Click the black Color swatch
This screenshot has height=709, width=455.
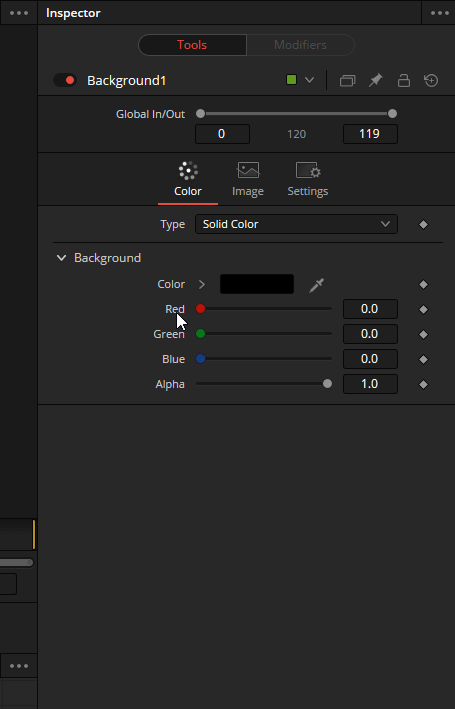[x=257, y=284]
